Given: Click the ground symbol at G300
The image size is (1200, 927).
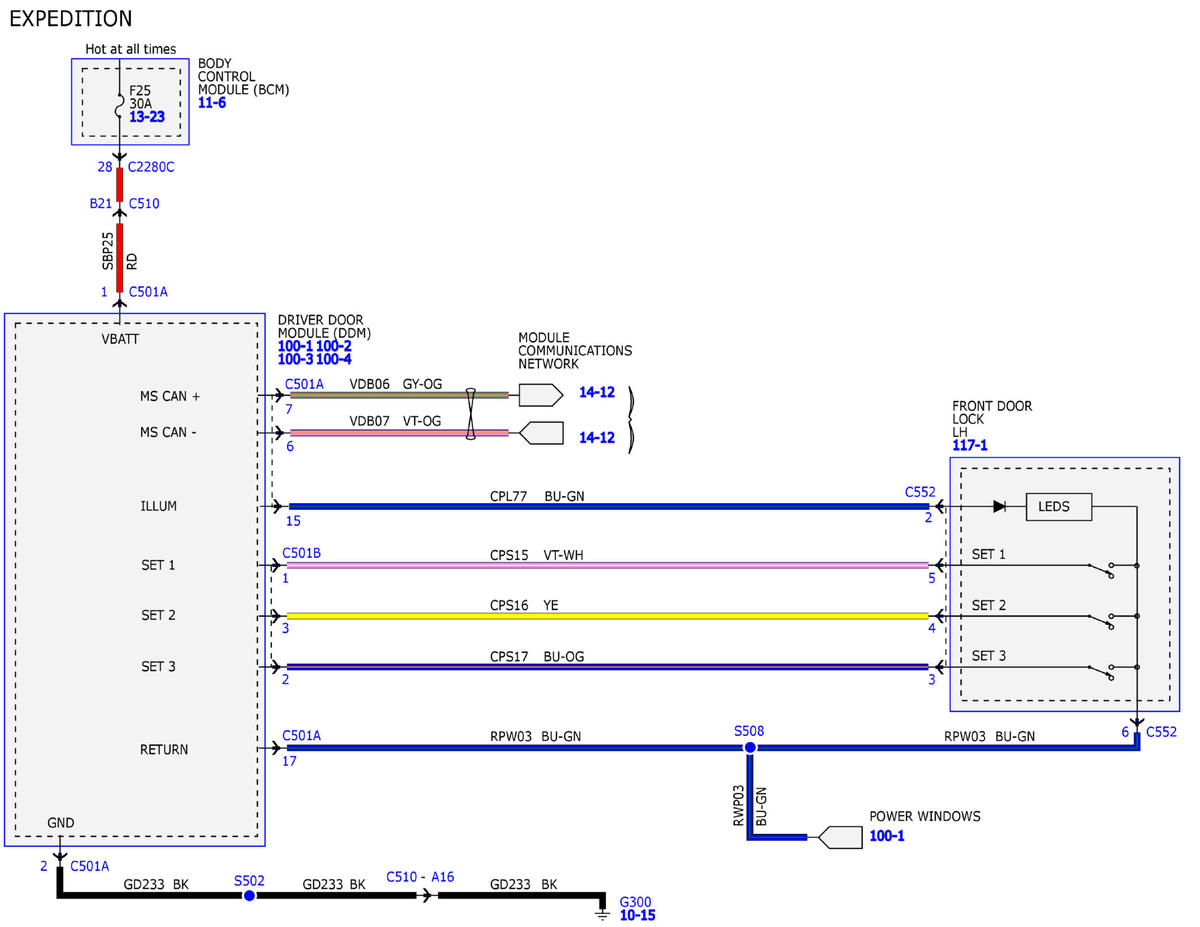Looking at the screenshot, I should click(x=602, y=912).
